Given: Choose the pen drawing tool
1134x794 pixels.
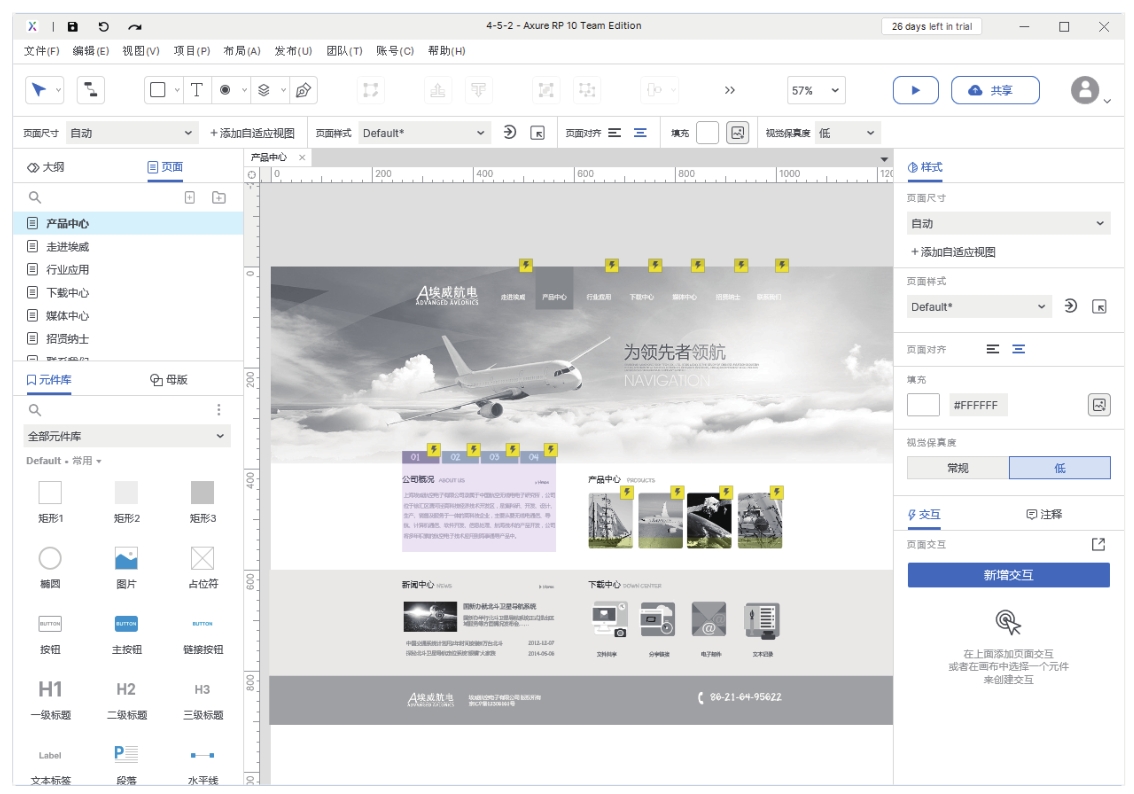Looking at the screenshot, I should click(304, 90).
